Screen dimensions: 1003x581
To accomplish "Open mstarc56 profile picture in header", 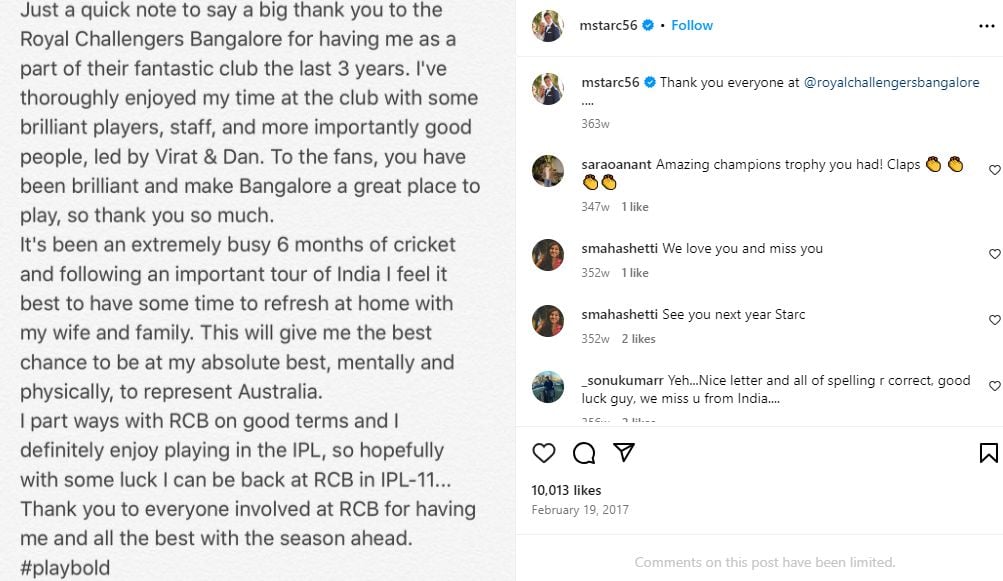I will tap(547, 25).
